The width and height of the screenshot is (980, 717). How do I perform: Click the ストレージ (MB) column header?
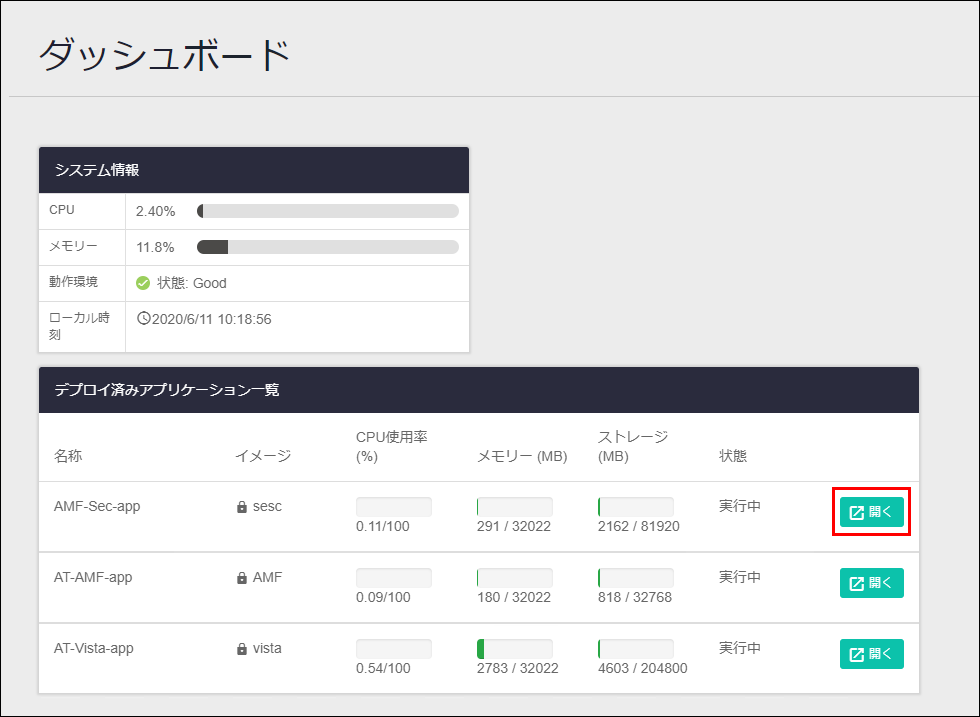coord(633,446)
